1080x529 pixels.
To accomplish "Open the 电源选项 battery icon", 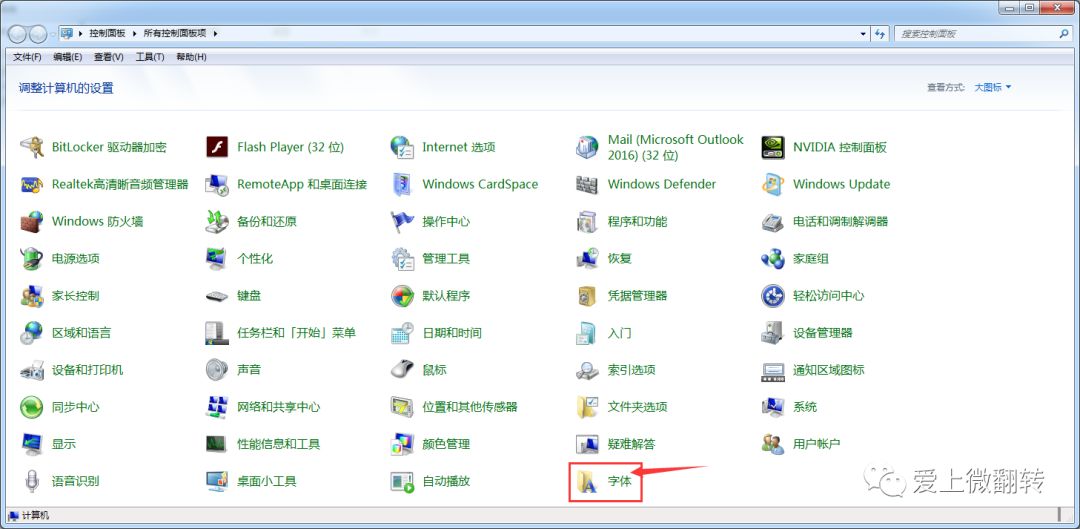I will point(32,258).
